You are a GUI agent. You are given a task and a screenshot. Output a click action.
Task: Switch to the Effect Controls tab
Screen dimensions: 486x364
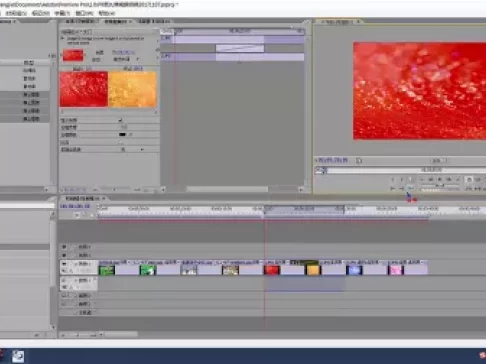116,21
